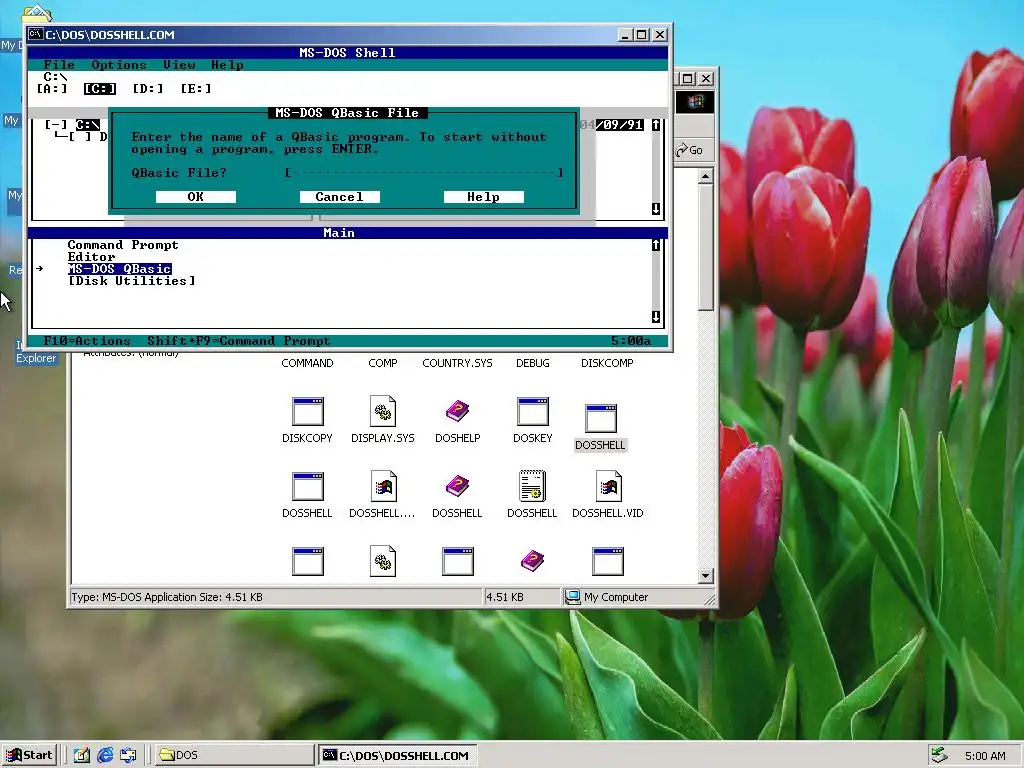
Task: Click Explorer window's scroll down arrow
Action: (705, 576)
